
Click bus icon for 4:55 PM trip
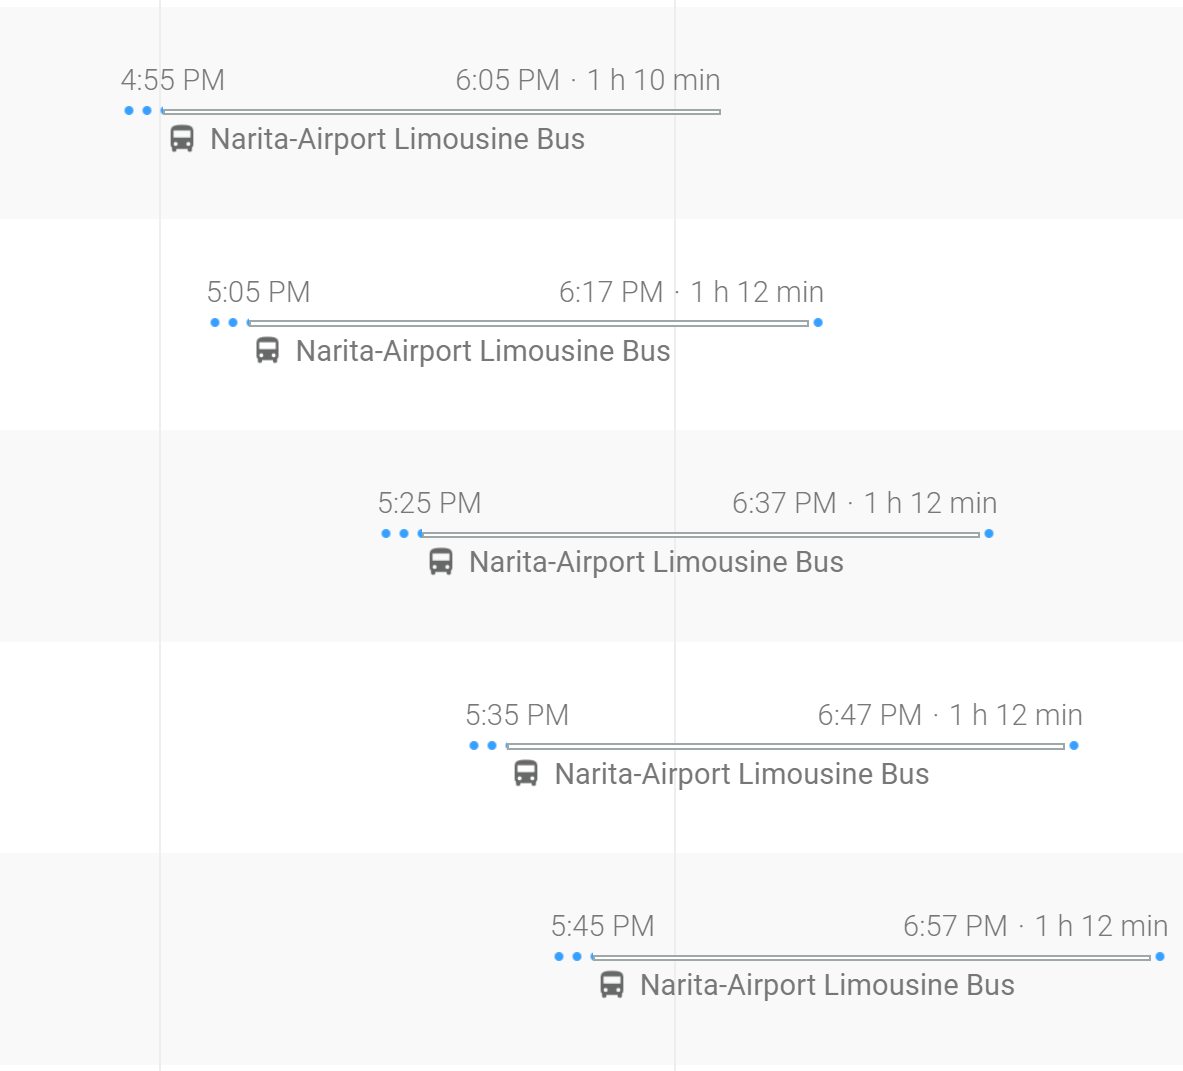pos(182,139)
